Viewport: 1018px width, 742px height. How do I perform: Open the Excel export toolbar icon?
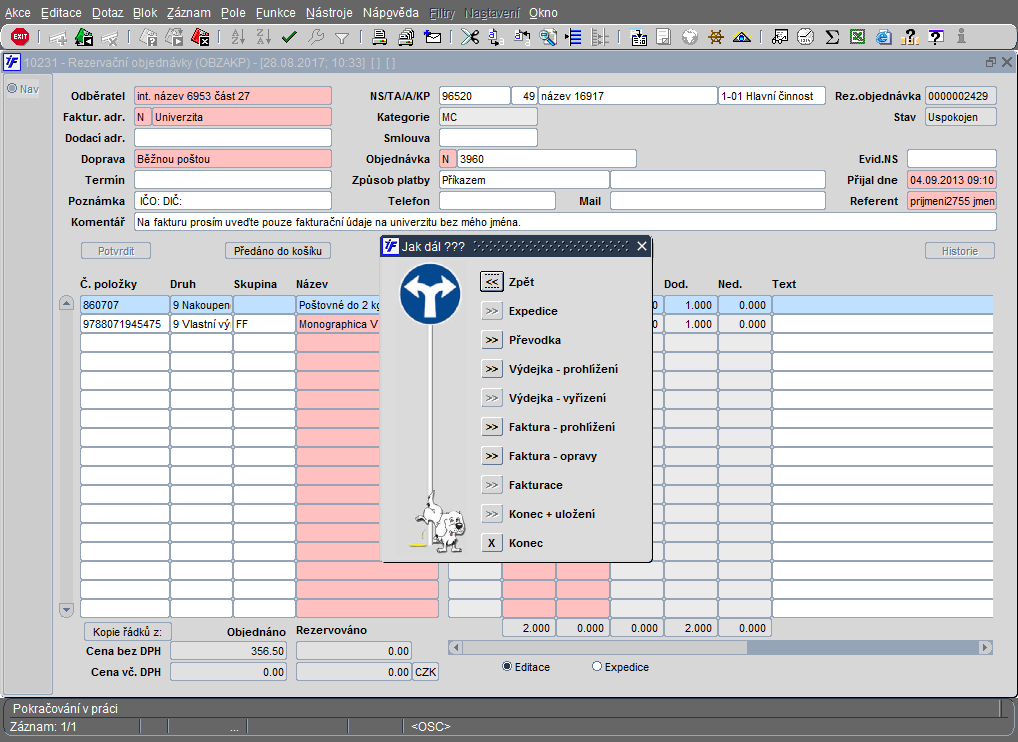858,37
